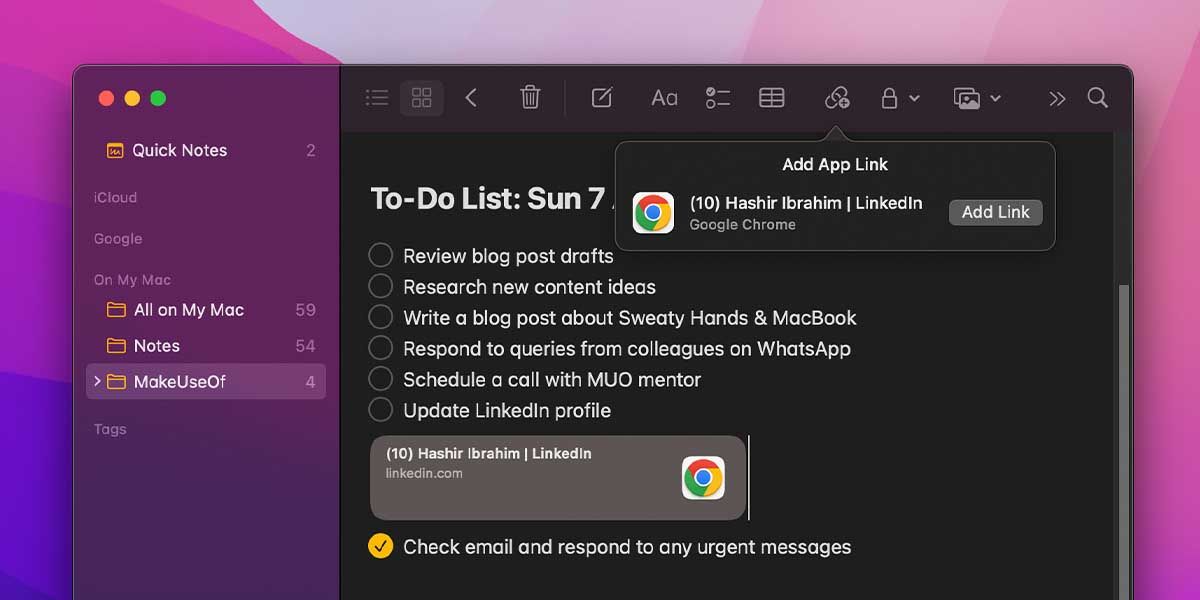
Task: Open the media dropdown arrow
Action: point(995,99)
